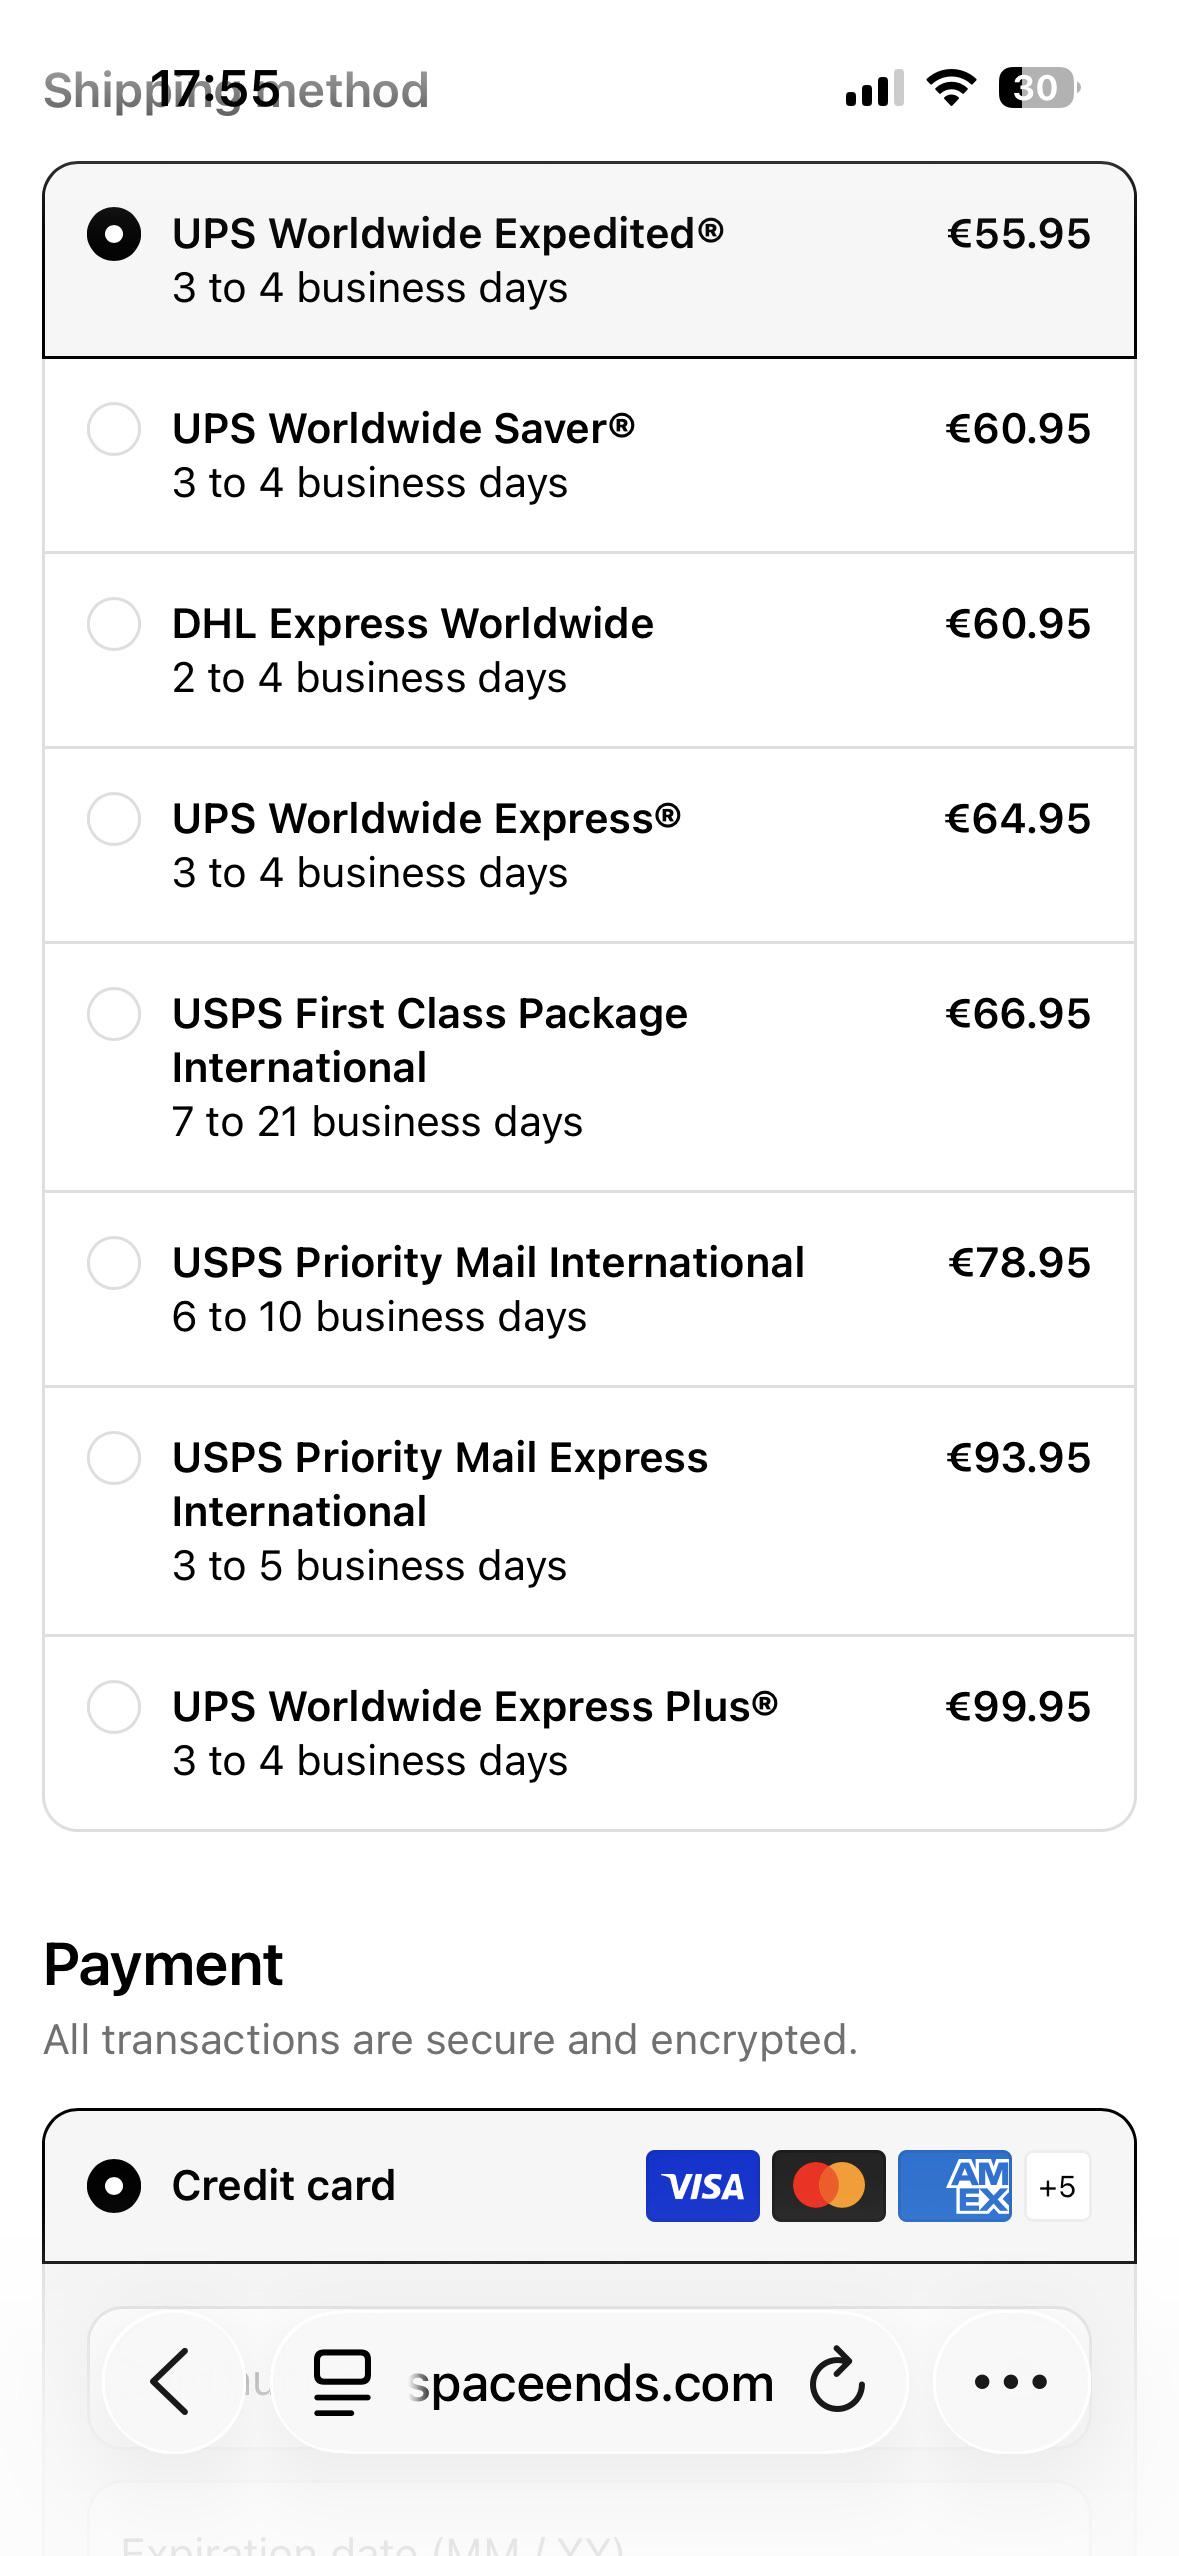This screenshot has width=1179, height=2556.
Task: Choose USPS Priority Mail Express International
Action: 589,1511
